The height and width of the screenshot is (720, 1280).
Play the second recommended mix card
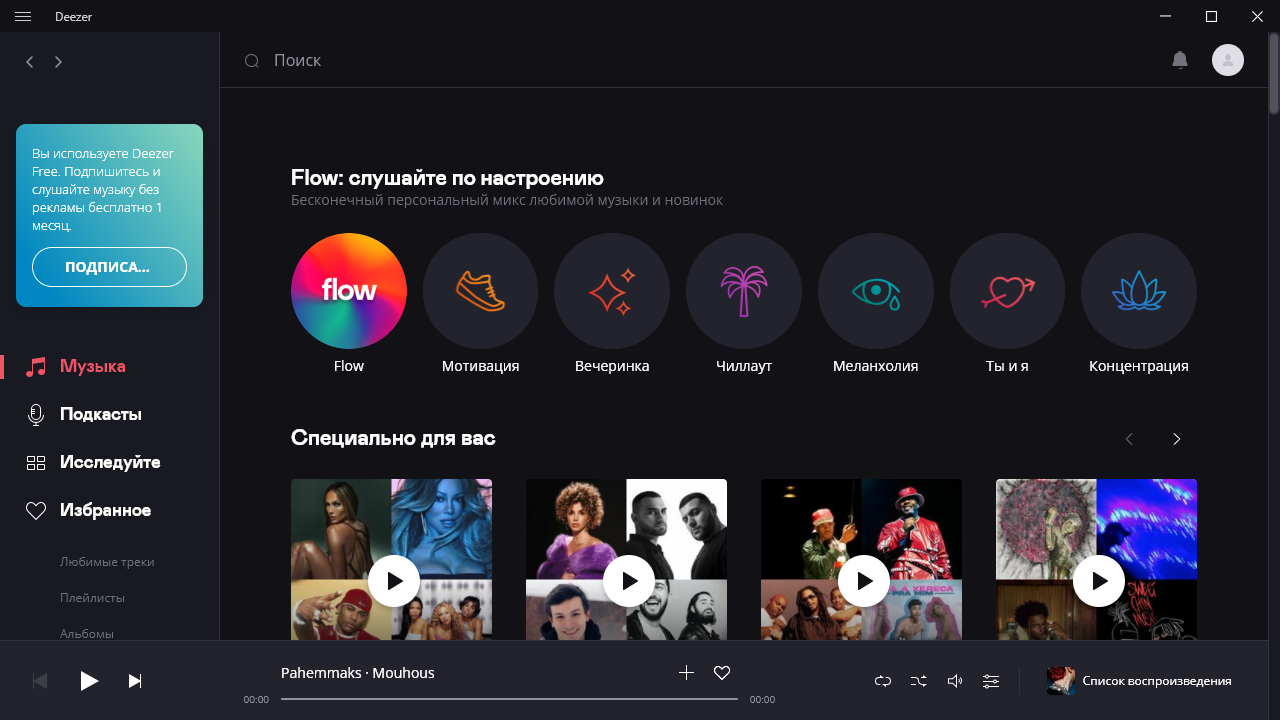pos(629,581)
